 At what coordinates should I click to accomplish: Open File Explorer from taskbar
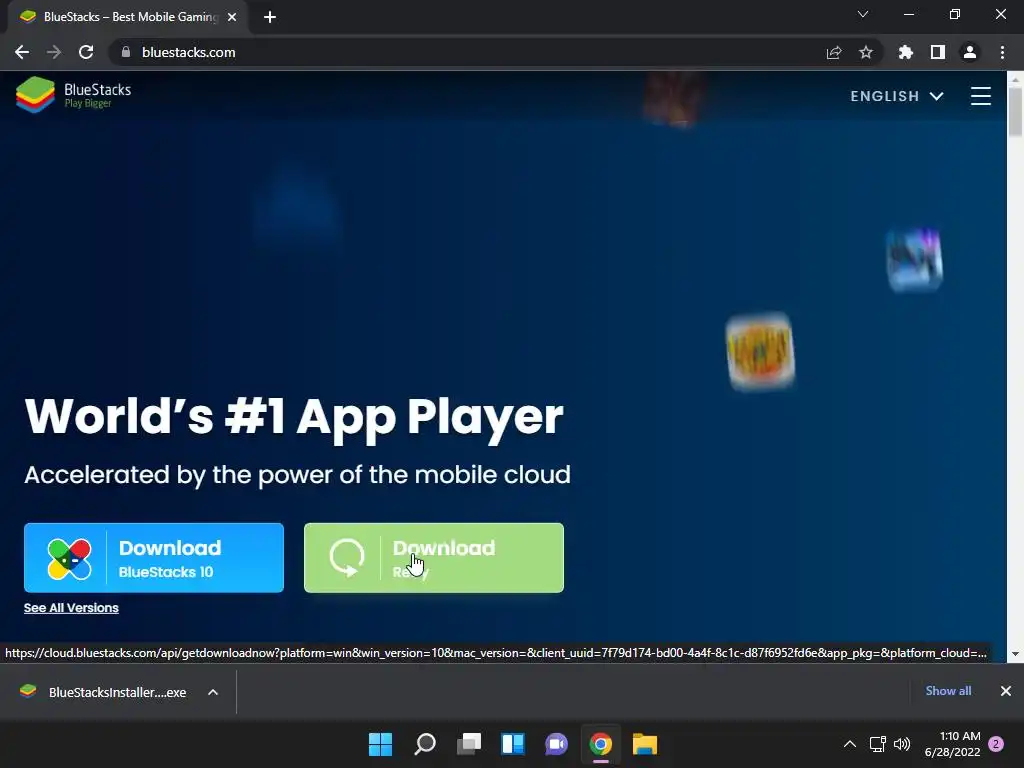click(x=645, y=744)
